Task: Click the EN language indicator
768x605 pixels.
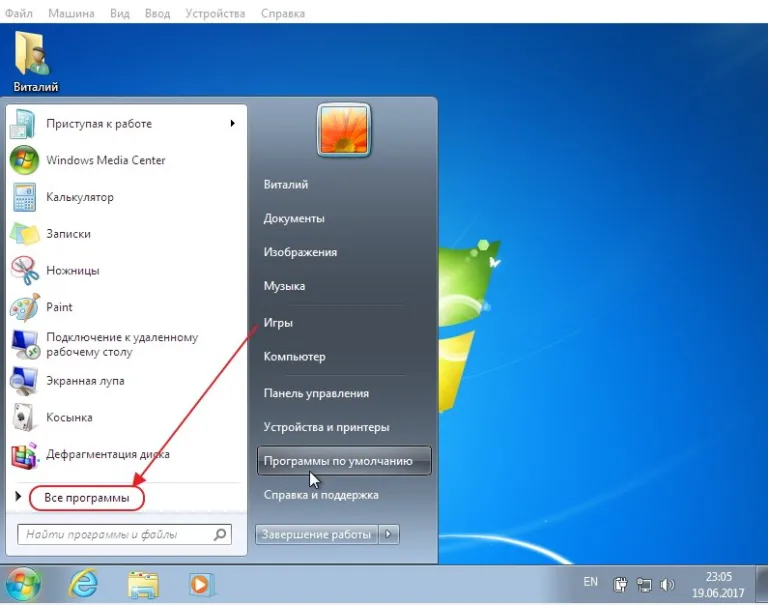Action: pos(590,582)
